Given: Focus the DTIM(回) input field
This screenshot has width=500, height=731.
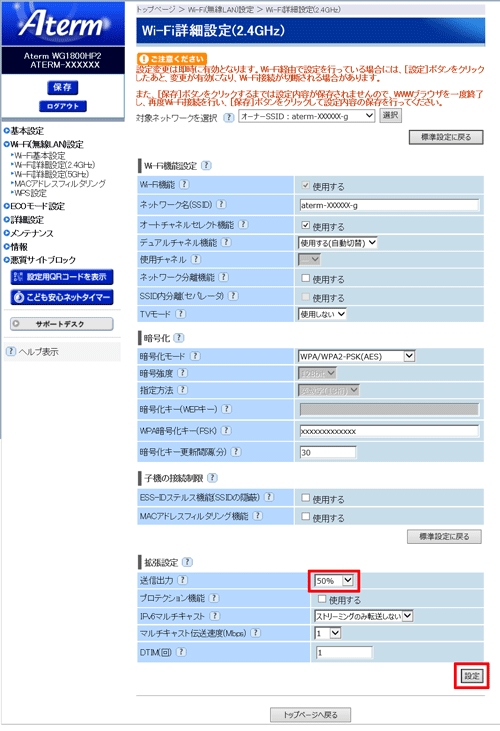Looking at the screenshot, I should 344,653.
